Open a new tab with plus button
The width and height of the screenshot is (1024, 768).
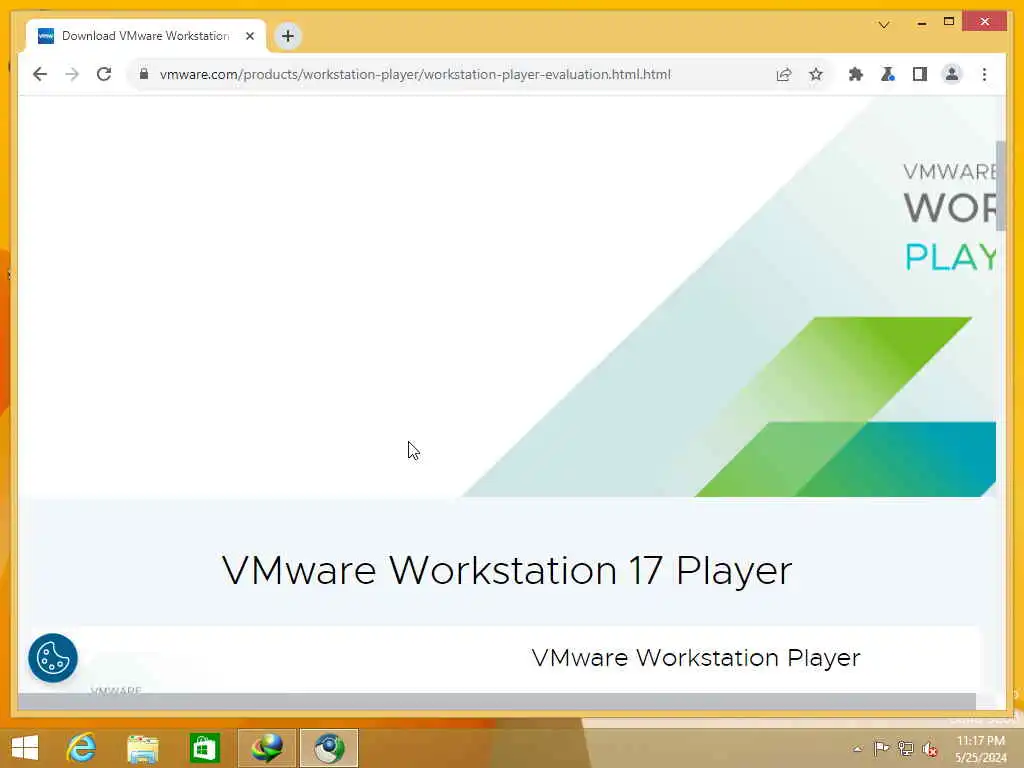[x=288, y=36]
